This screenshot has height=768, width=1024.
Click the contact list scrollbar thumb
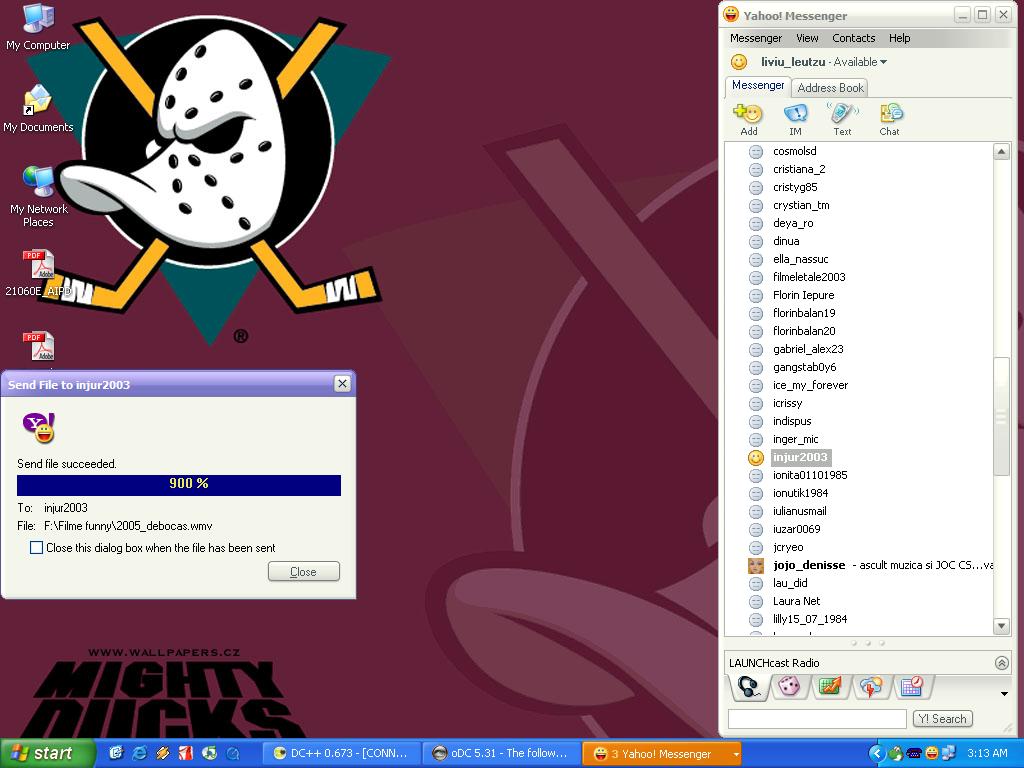click(x=1001, y=416)
